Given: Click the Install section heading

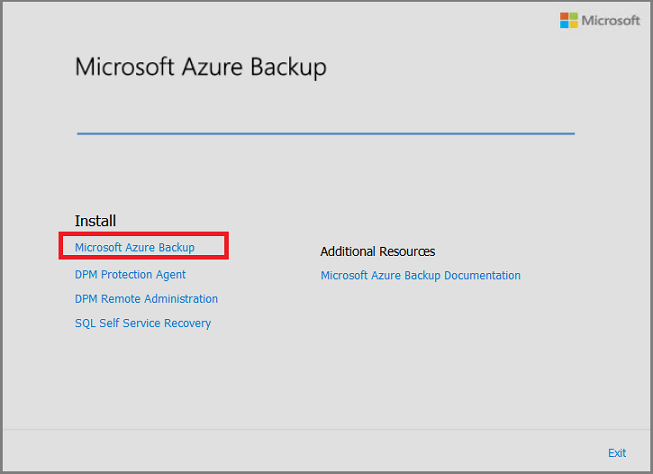Looking at the screenshot, I should (96, 220).
